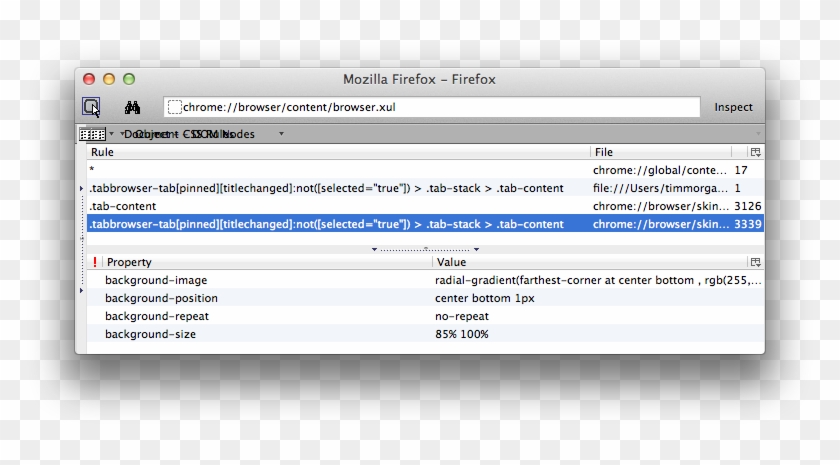Click grippy on the side panel splitter
This screenshot has width=840, height=465.
(x=81, y=238)
